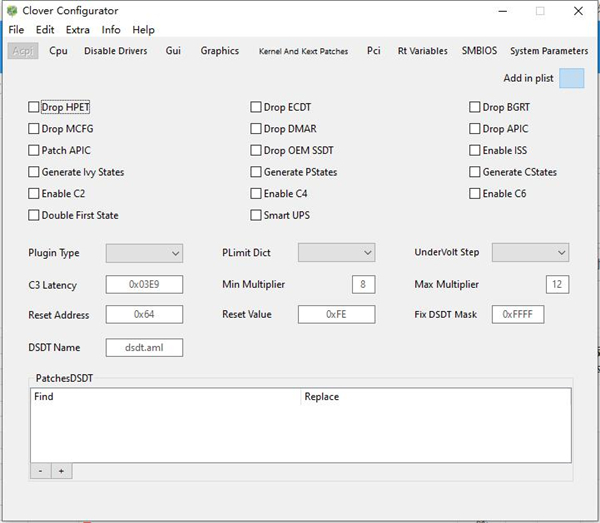Click the Clover Configurator app icon
The image size is (600, 523).
tap(11, 11)
